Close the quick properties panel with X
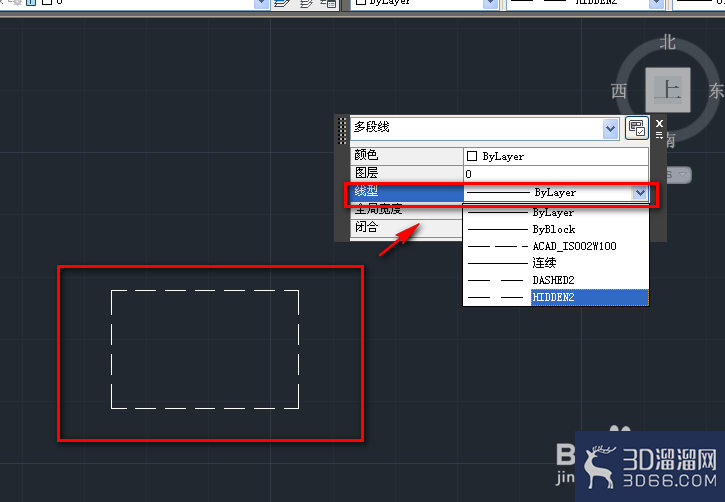Viewport: 725px width, 502px height. click(x=660, y=123)
